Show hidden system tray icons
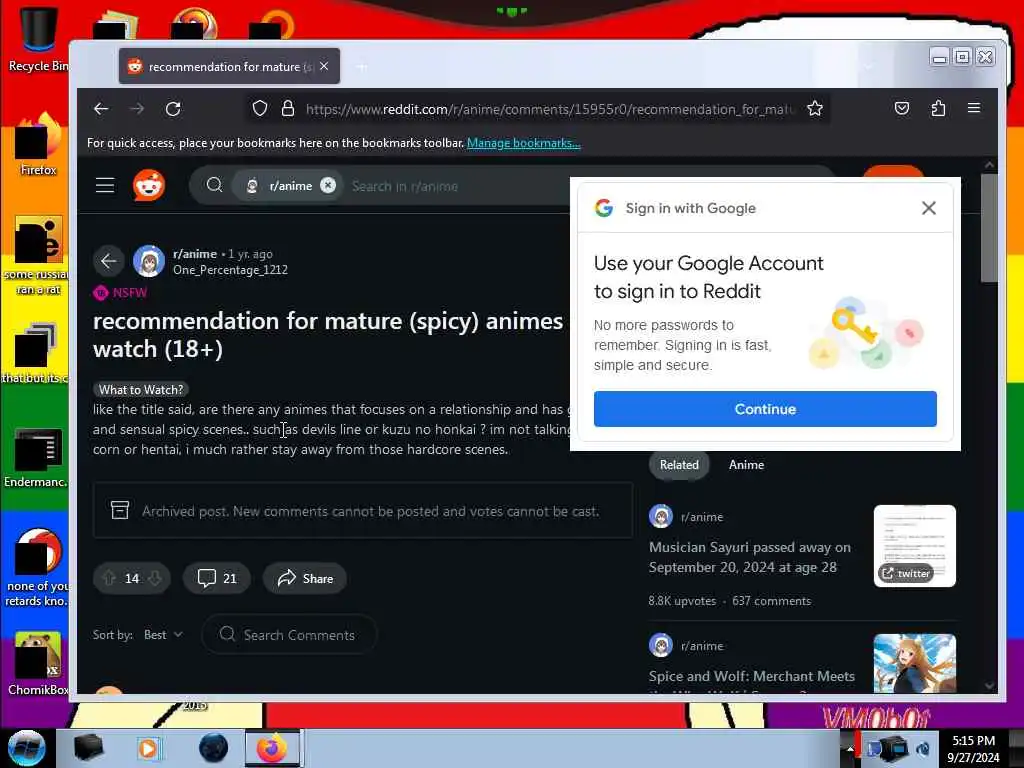Viewport: 1024px width, 768px height. [x=850, y=748]
